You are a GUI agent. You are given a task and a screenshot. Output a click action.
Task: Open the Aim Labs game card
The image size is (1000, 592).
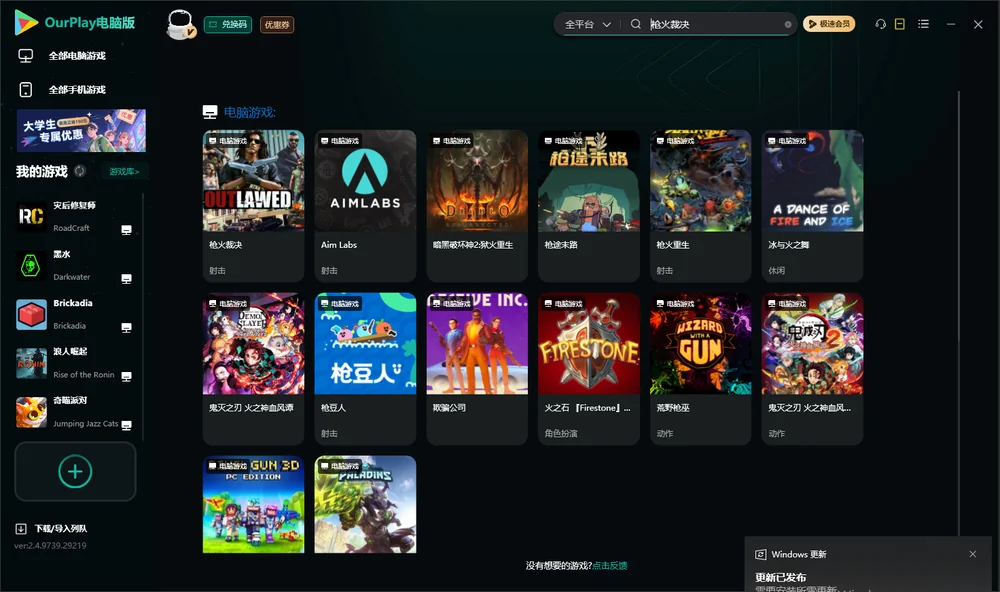[x=365, y=205]
